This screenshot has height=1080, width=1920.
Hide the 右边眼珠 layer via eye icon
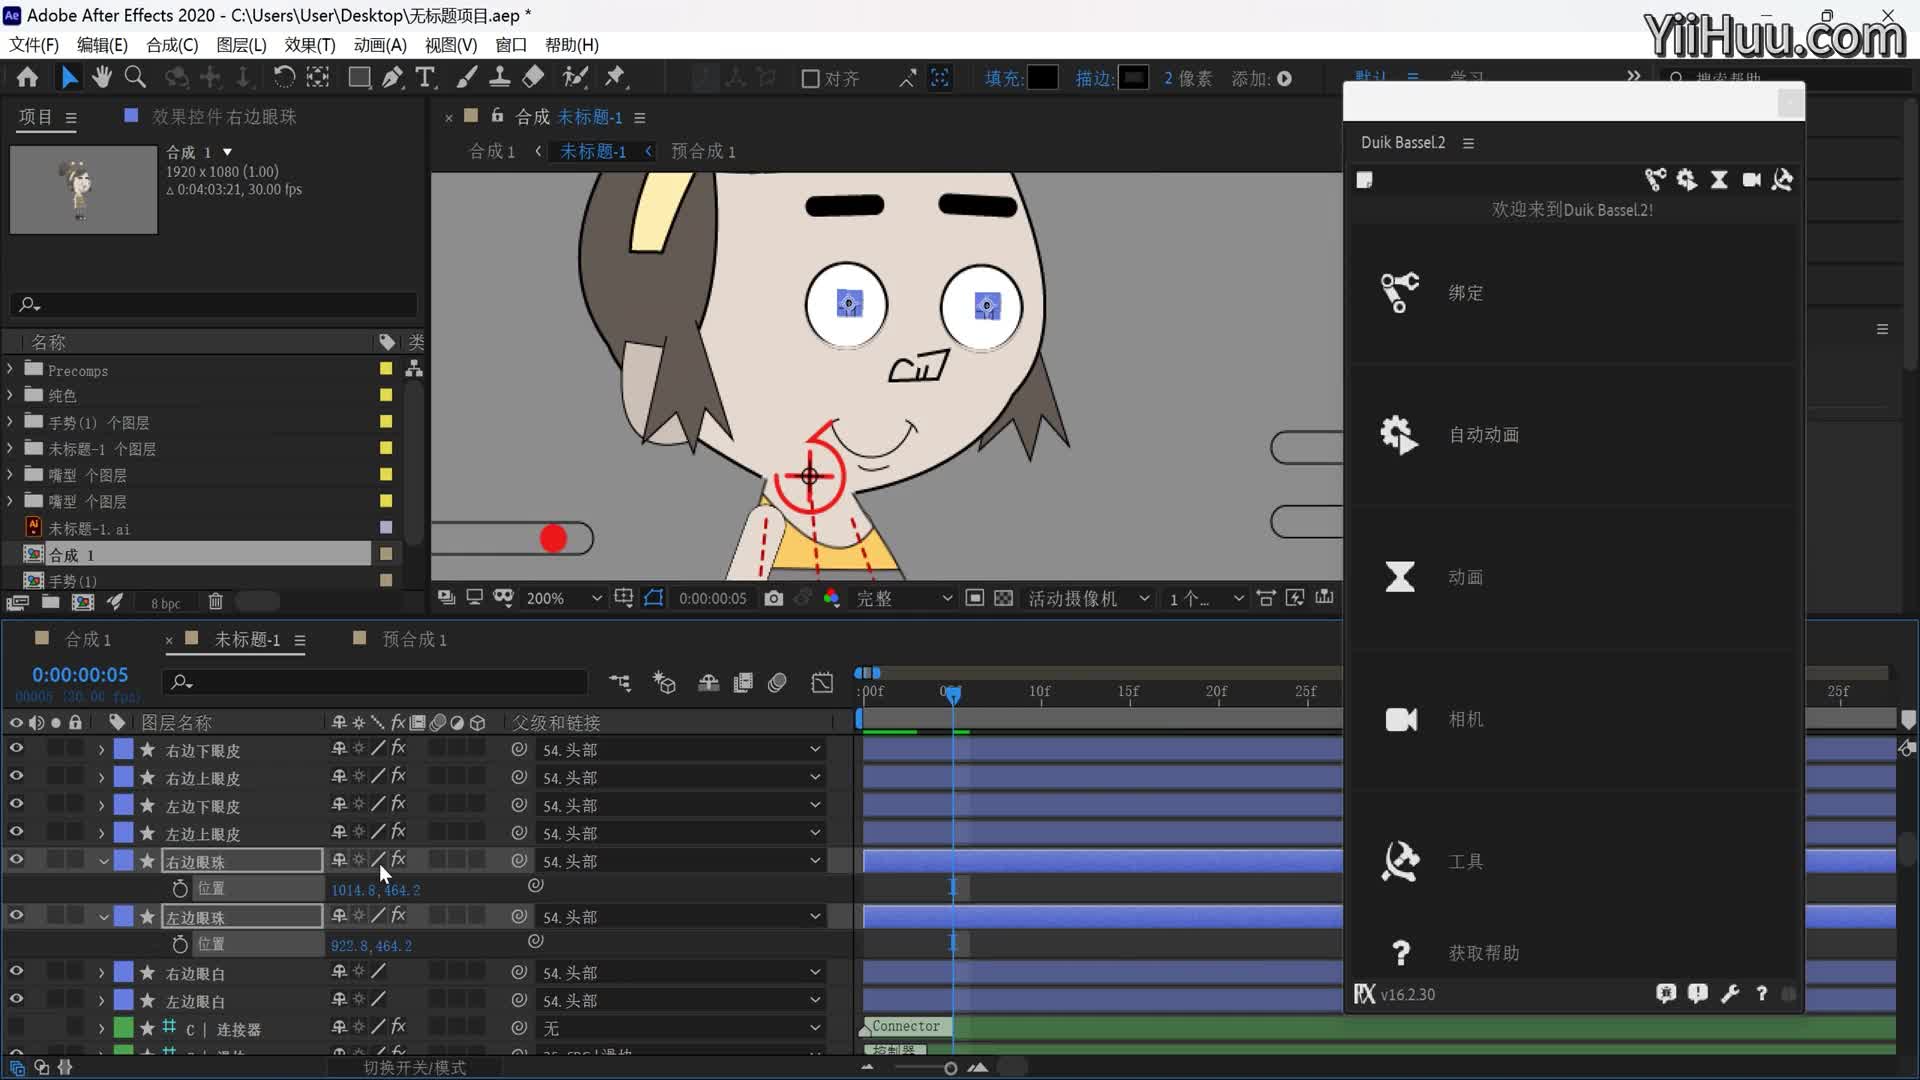16,860
